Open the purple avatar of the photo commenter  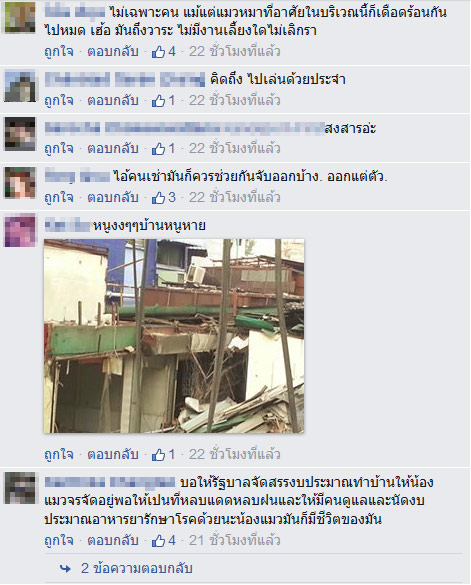click(20, 230)
